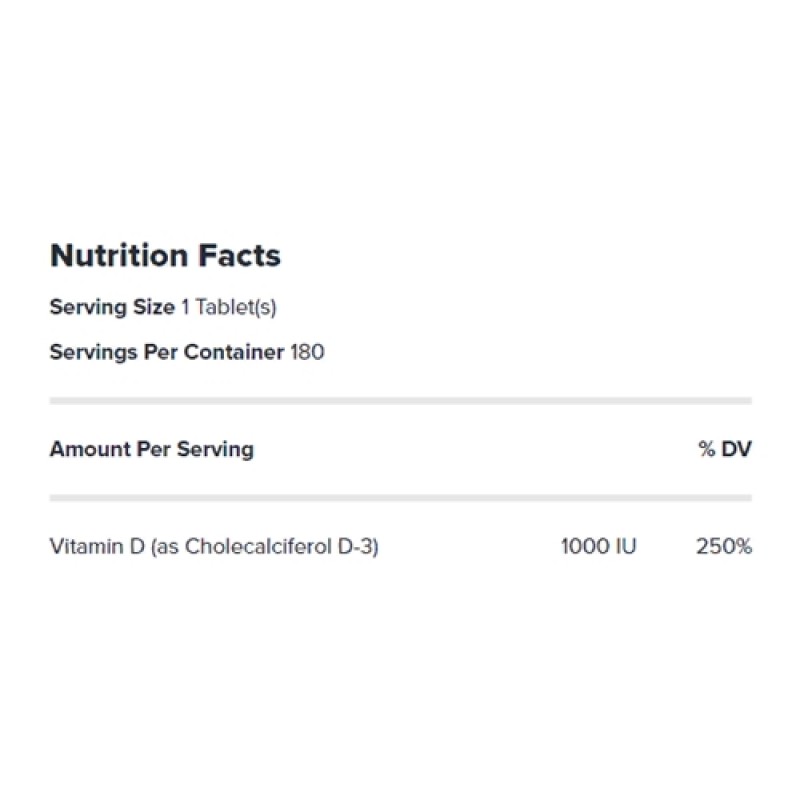Click the bold Serving Size label

coord(112,307)
